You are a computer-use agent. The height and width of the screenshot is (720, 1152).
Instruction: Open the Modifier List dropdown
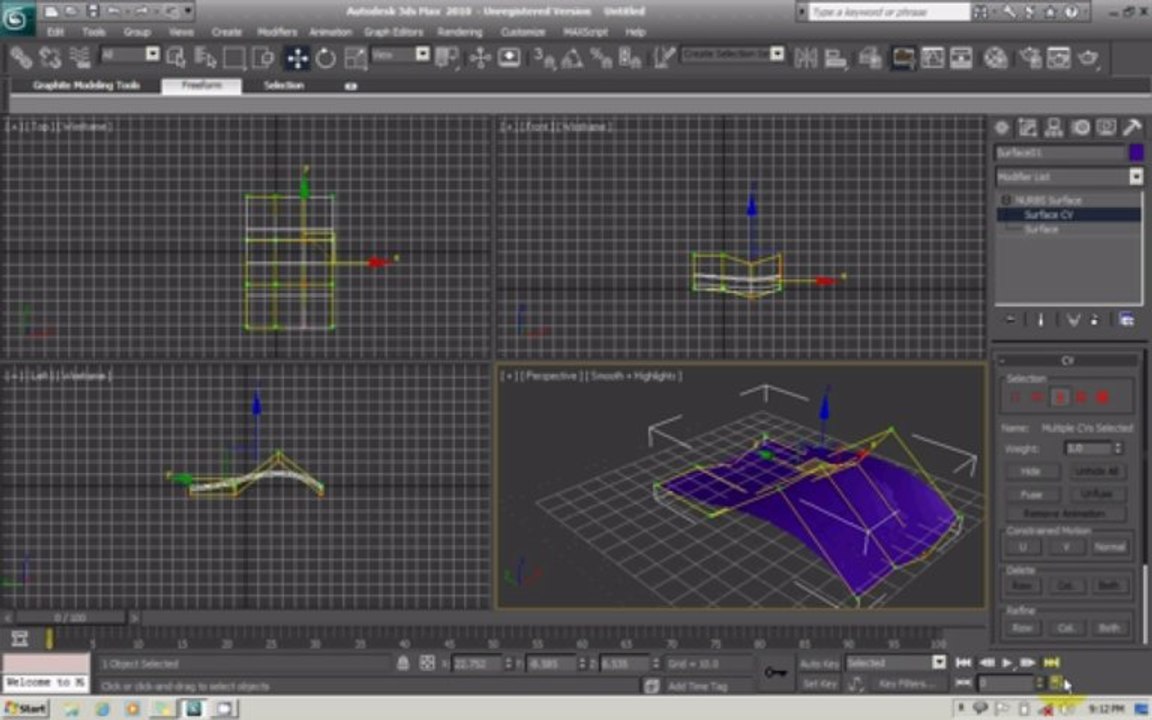pyautogui.click(x=1136, y=176)
